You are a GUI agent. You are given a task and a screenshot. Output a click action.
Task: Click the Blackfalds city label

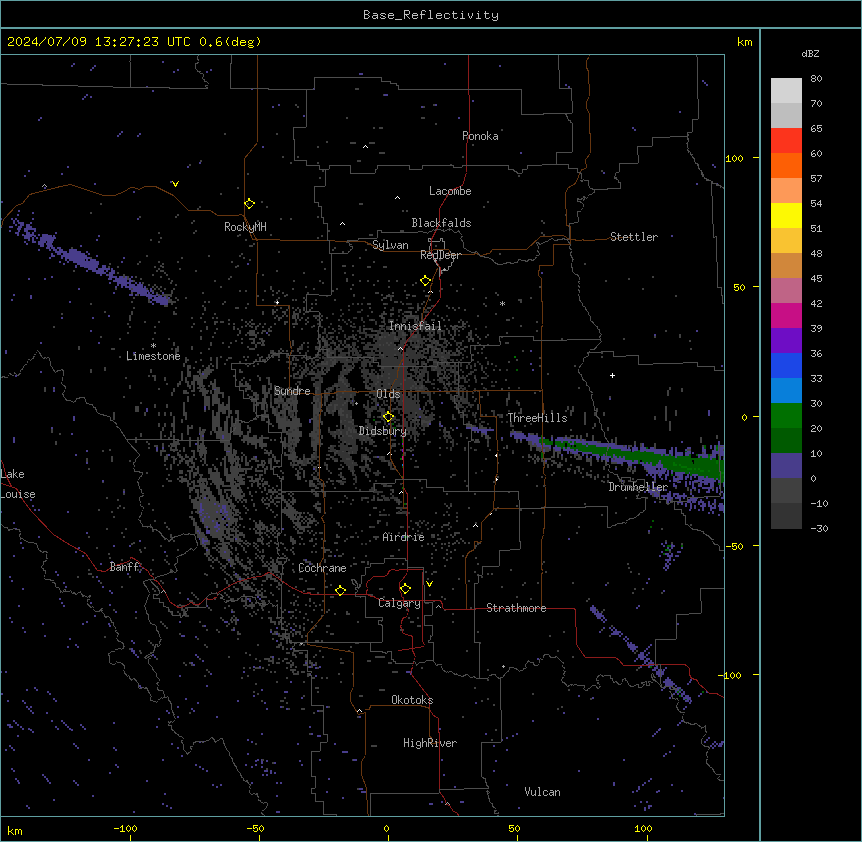point(441,223)
